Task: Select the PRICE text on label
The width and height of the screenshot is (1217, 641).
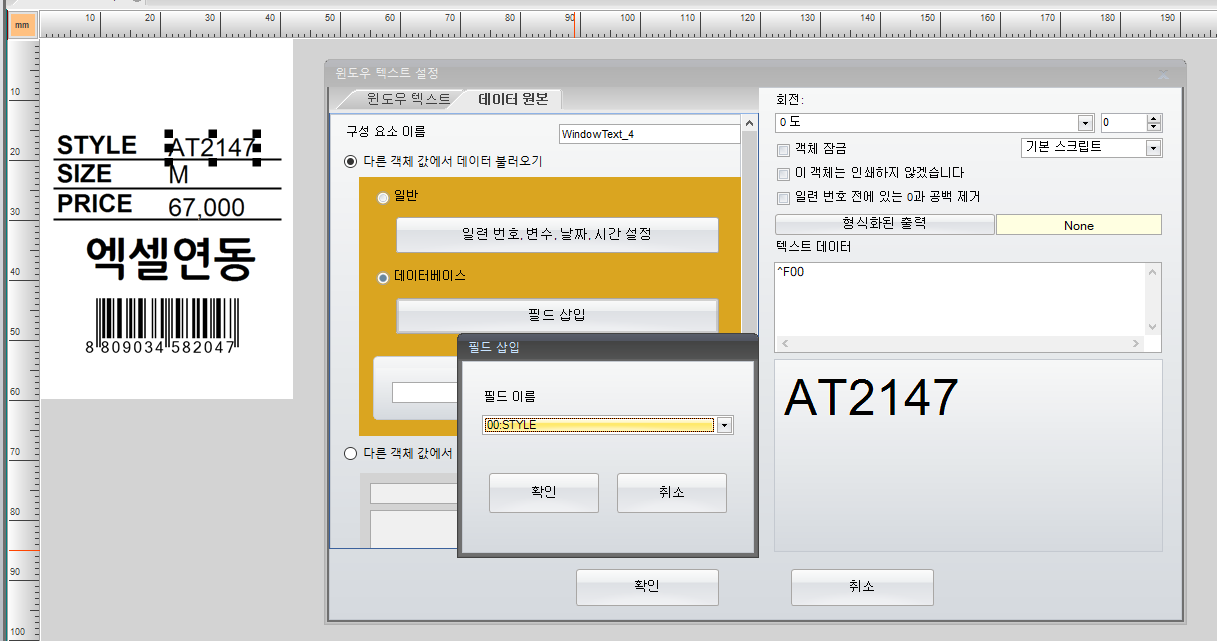Action: (94, 204)
